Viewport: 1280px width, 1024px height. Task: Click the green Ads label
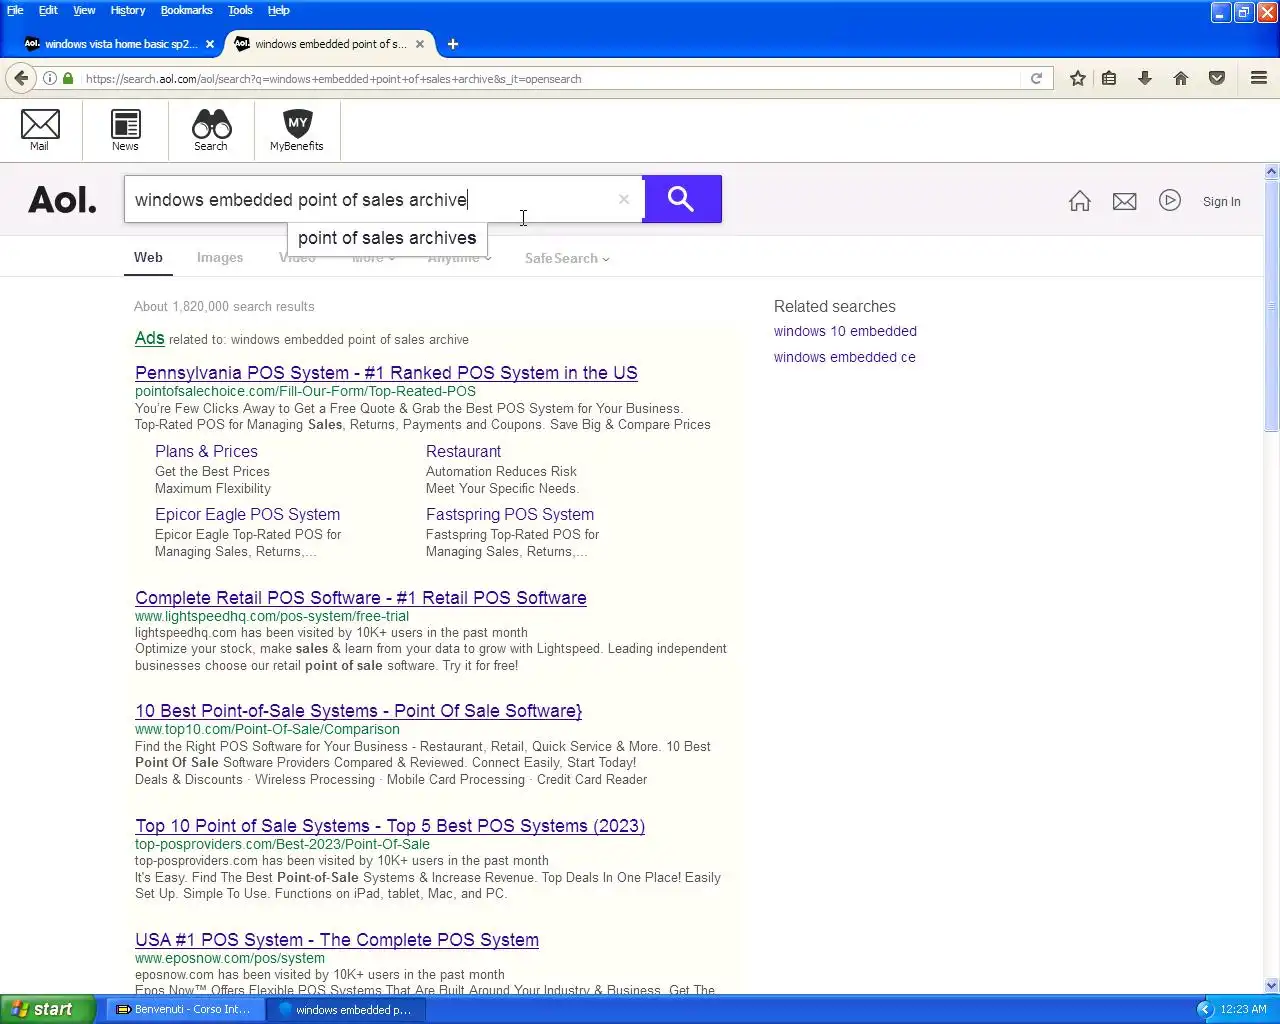tap(150, 338)
